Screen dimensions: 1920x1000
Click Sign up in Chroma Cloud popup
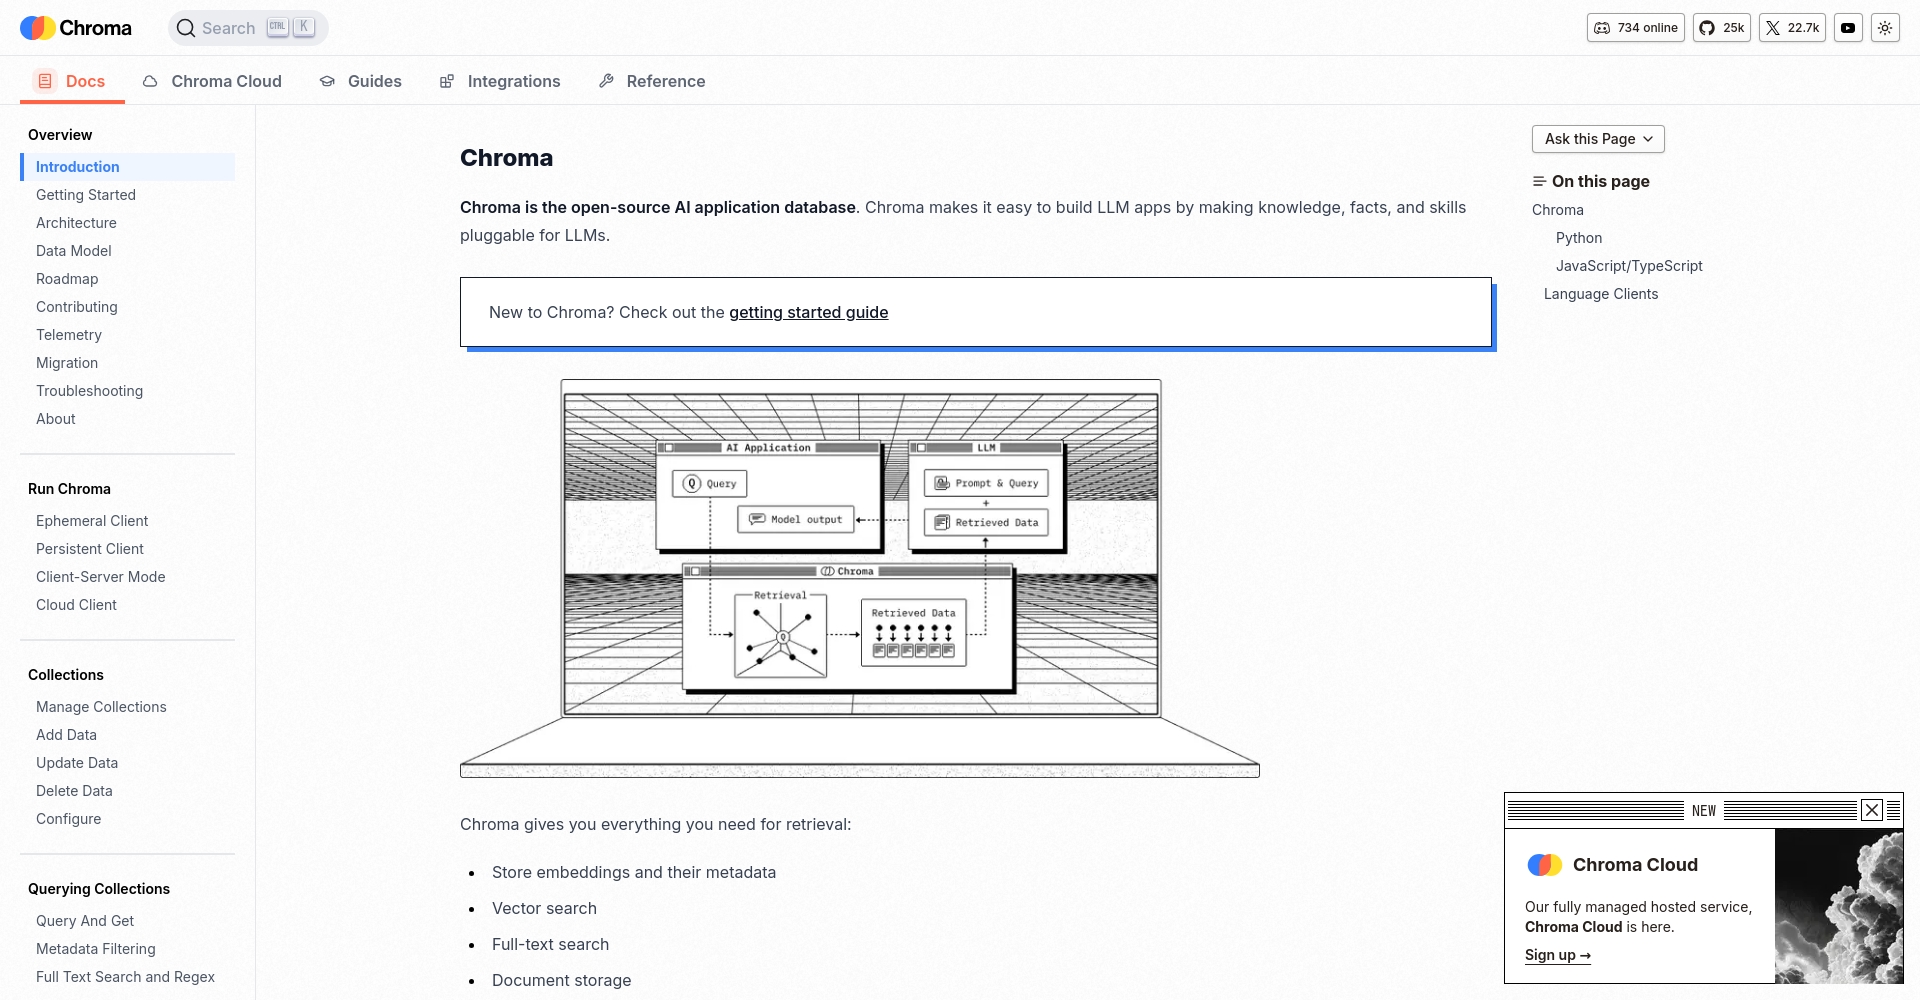click(1557, 955)
